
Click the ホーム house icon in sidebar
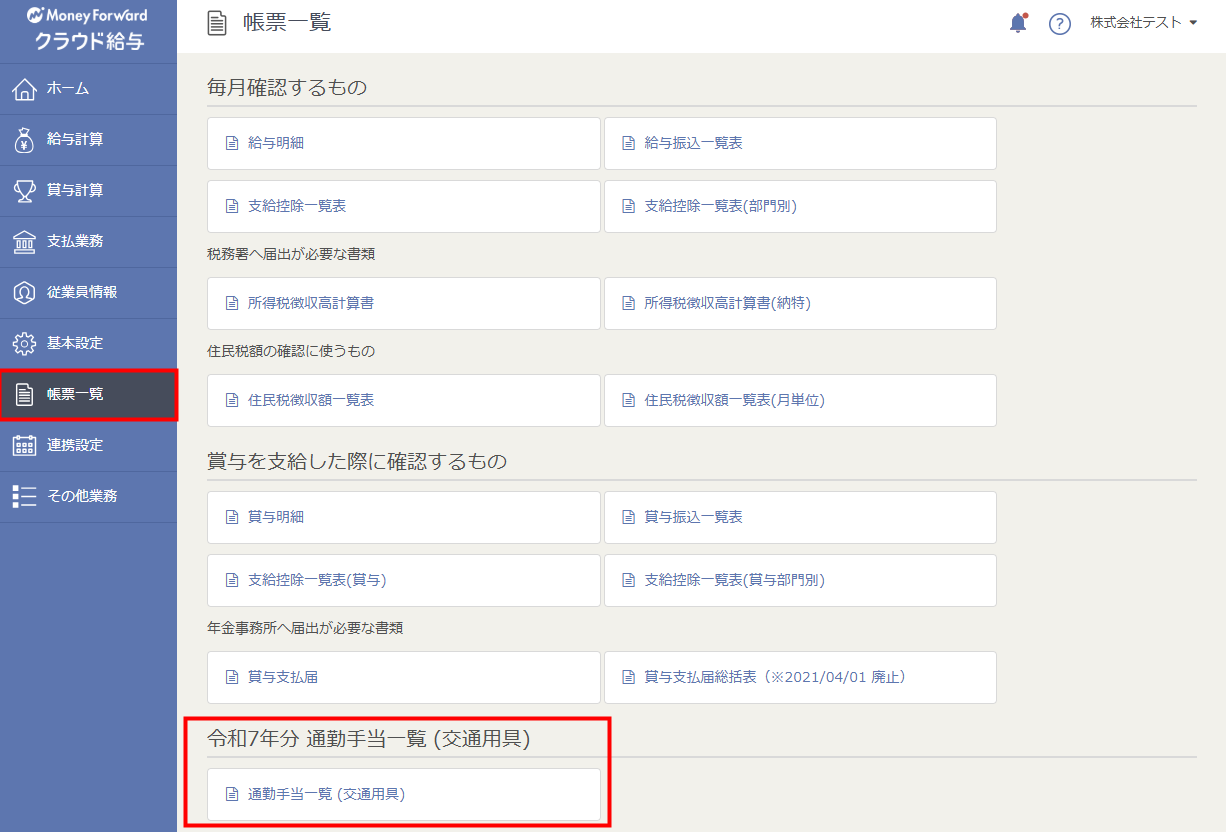point(24,89)
